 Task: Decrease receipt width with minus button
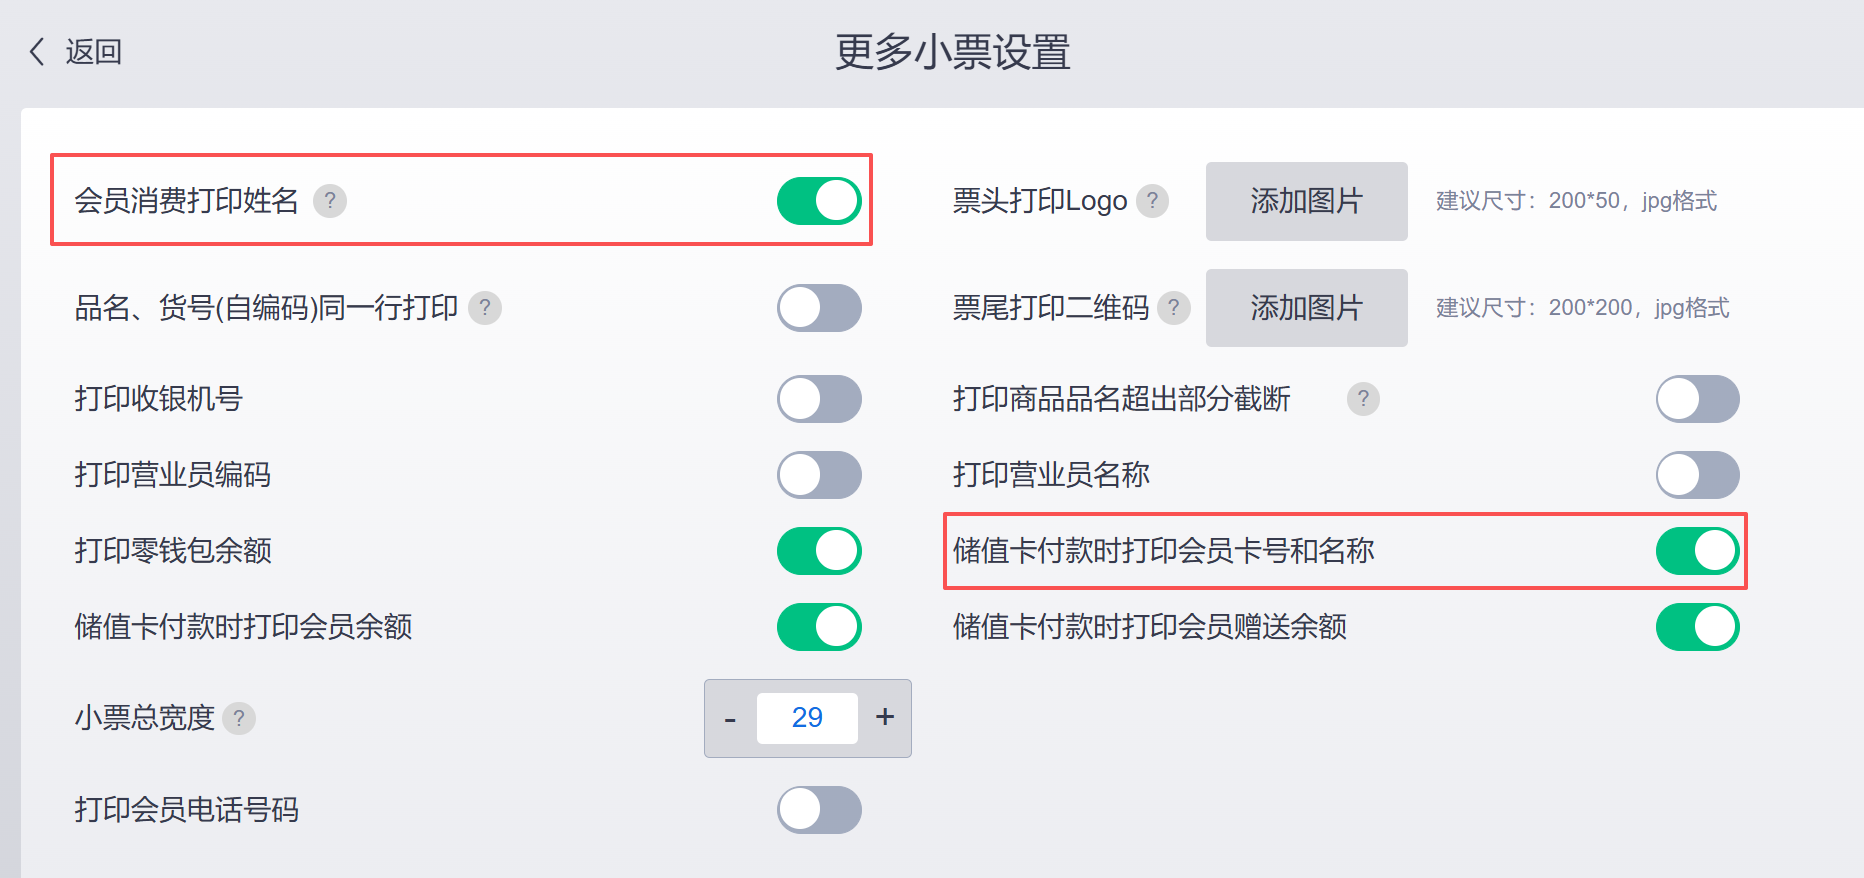(x=731, y=718)
